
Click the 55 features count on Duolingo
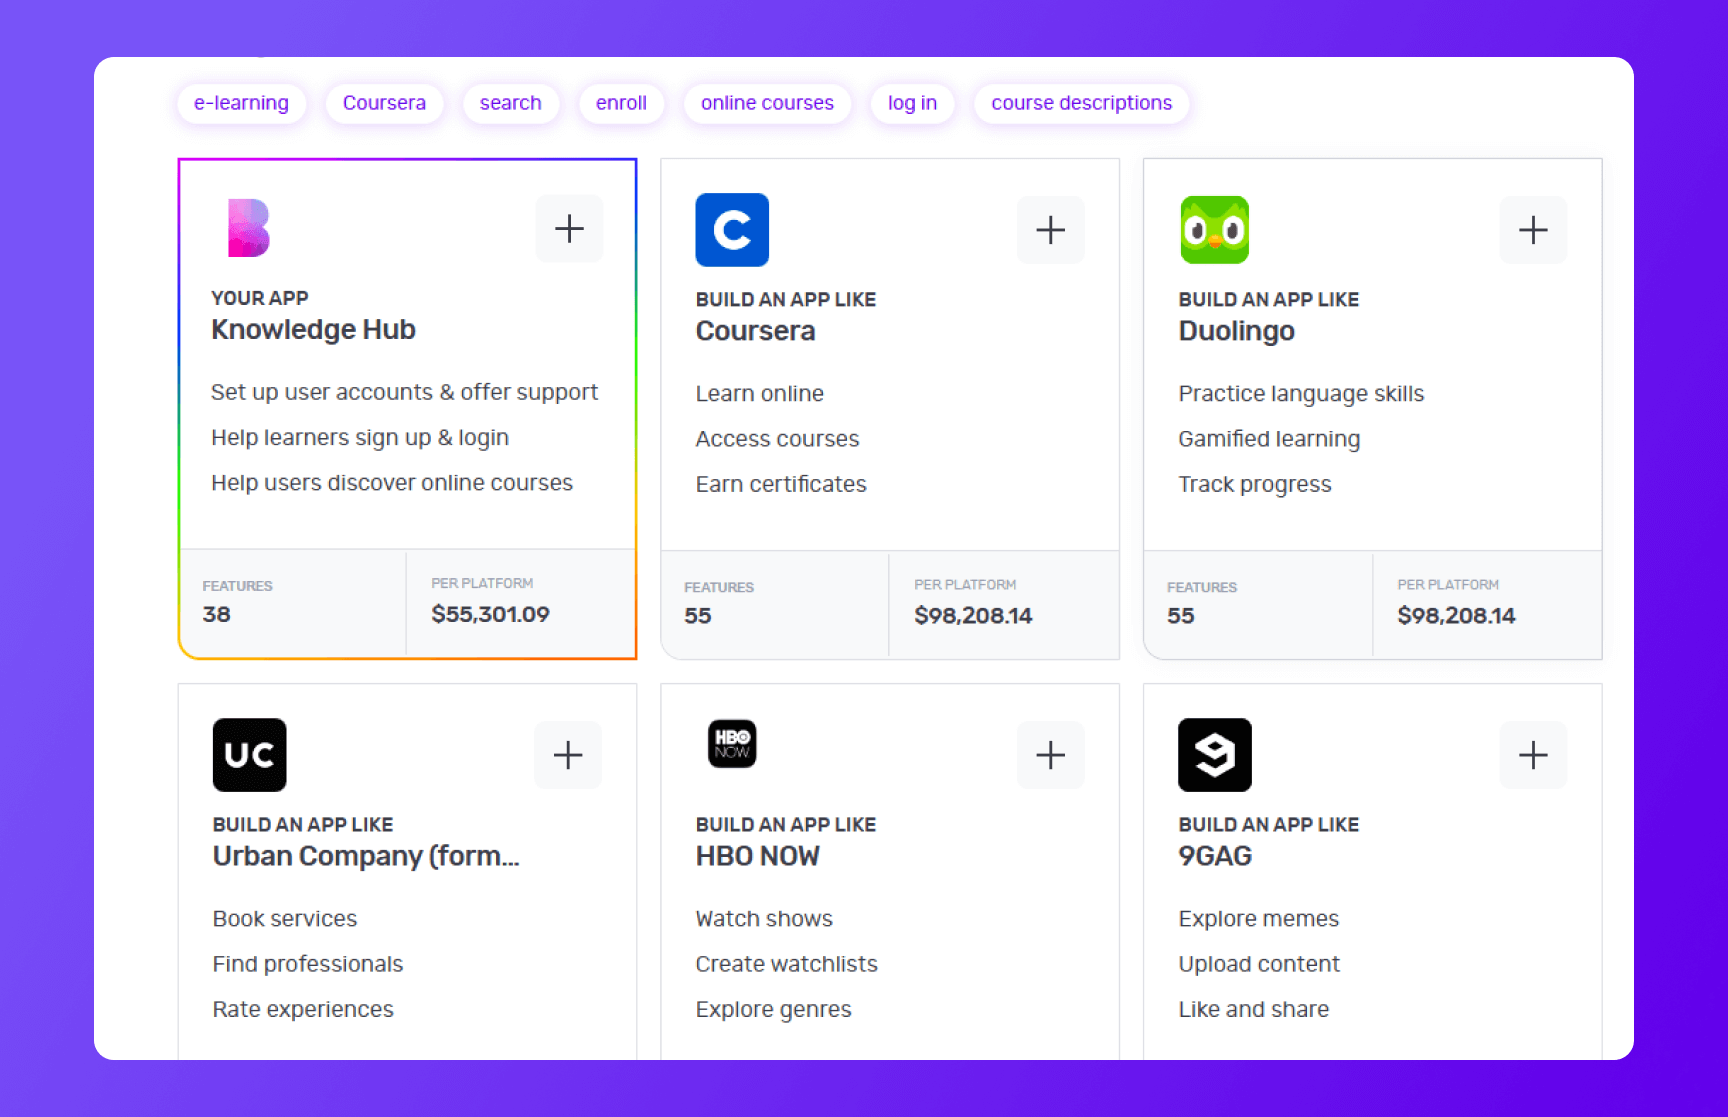point(1180,615)
